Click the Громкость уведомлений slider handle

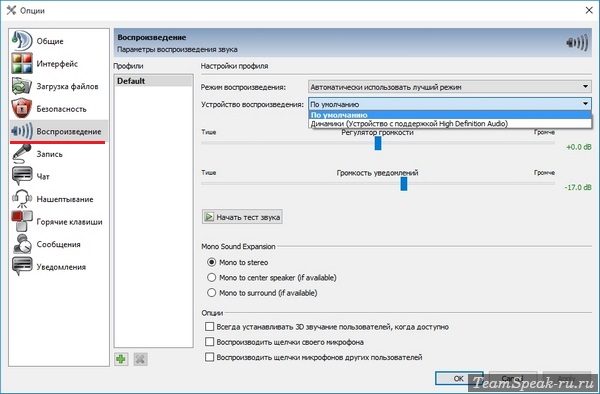tap(404, 184)
